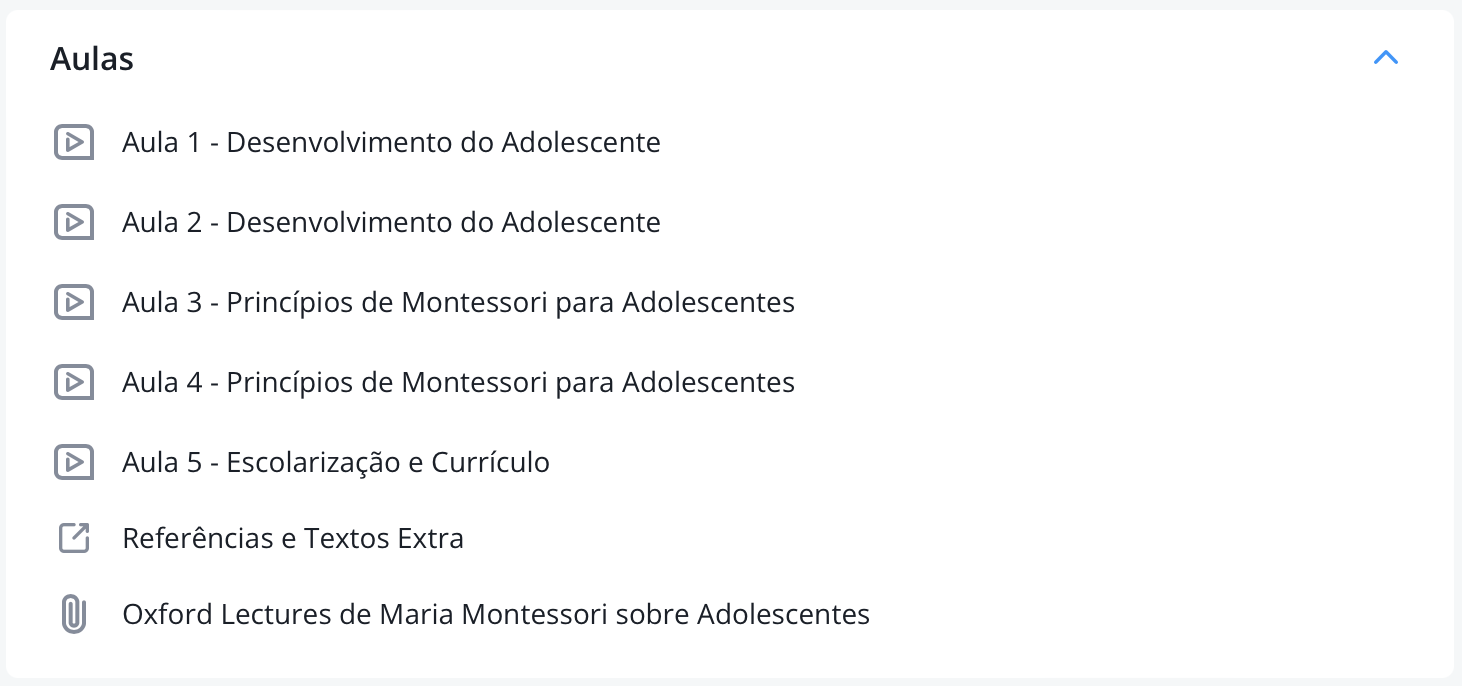Open Referências e Textos Extra link
The height and width of the screenshot is (686, 1462).
tap(293, 539)
